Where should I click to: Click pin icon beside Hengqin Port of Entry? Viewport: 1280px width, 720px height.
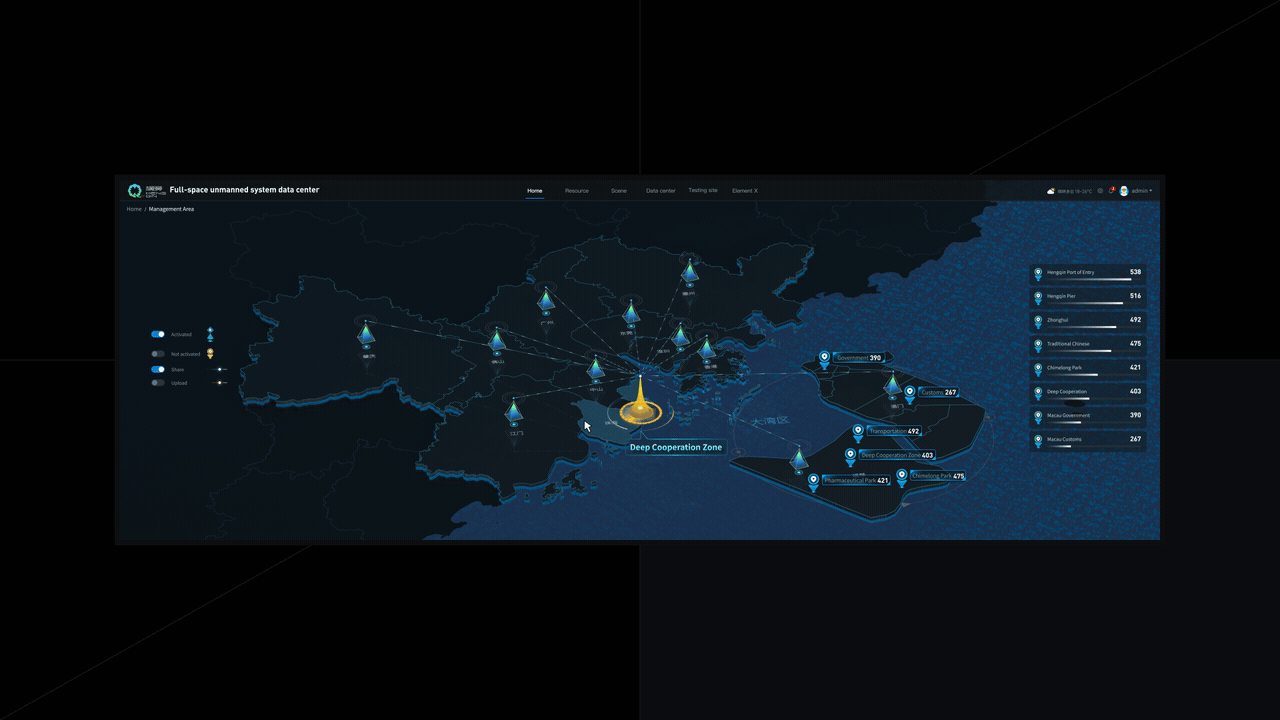point(1038,274)
